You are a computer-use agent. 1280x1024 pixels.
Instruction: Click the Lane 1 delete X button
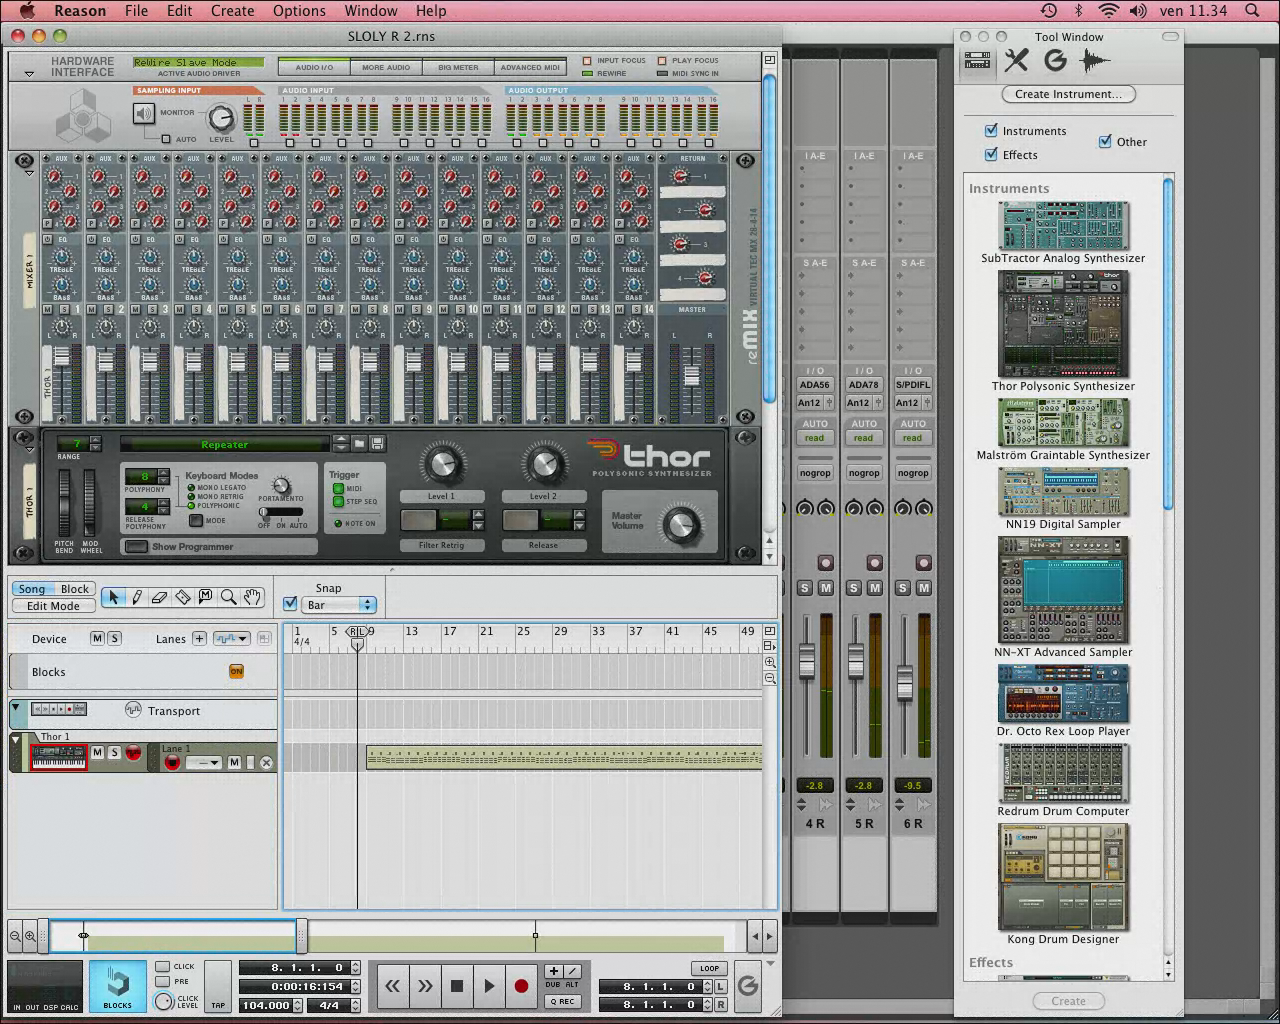[x=266, y=762]
